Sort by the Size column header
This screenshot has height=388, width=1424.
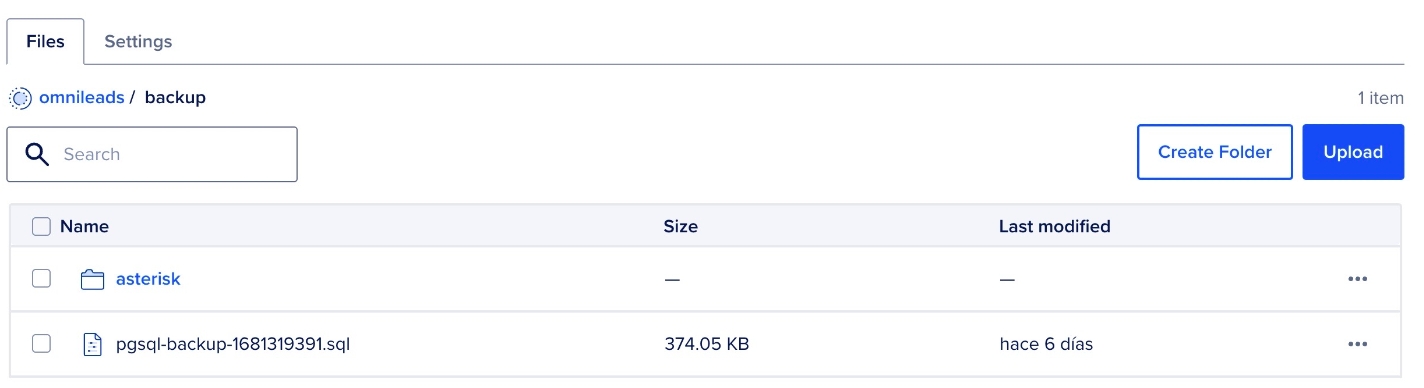point(681,226)
